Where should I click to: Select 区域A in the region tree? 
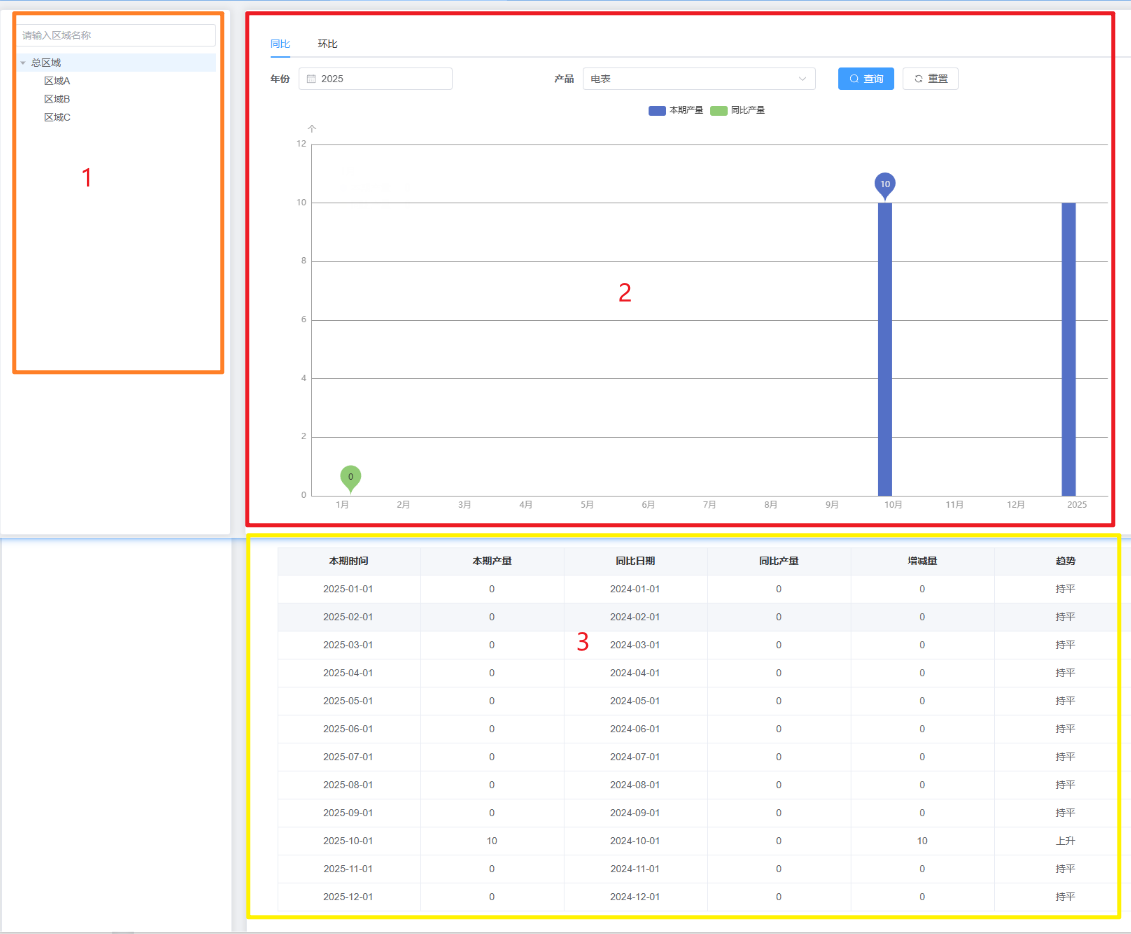pyautogui.click(x=57, y=81)
